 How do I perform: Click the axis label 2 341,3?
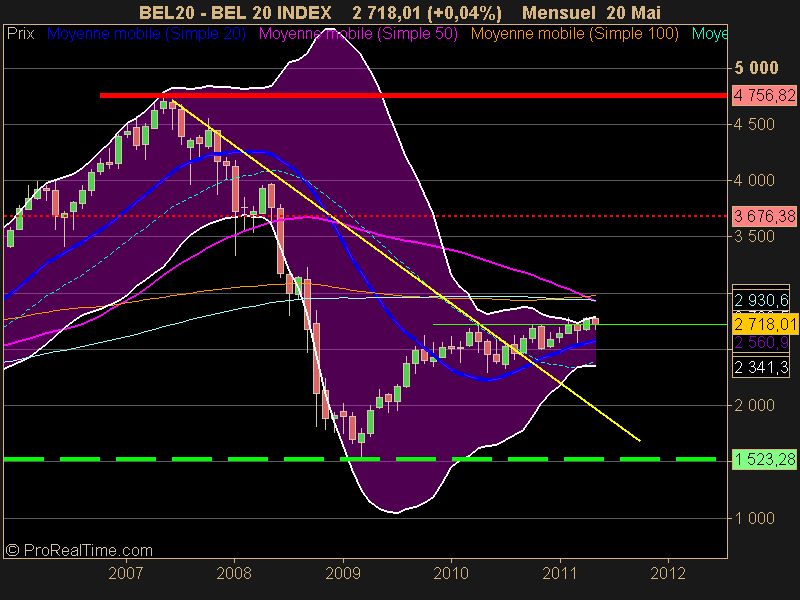pos(761,367)
